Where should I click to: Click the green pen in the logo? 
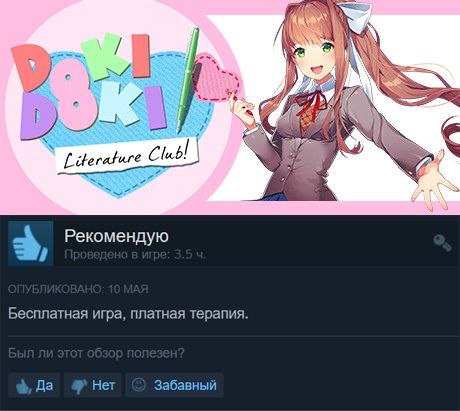pyautogui.click(x=187, y=80)
